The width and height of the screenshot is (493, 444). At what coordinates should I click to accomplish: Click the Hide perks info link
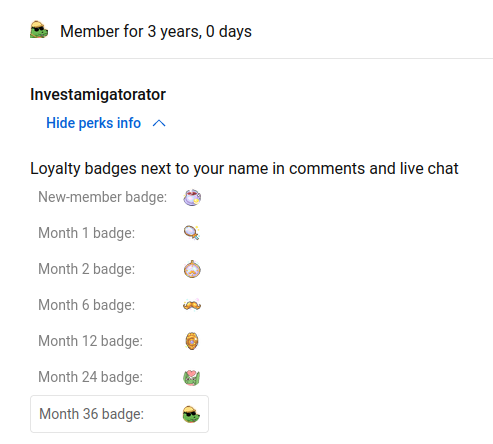[94, 123]
